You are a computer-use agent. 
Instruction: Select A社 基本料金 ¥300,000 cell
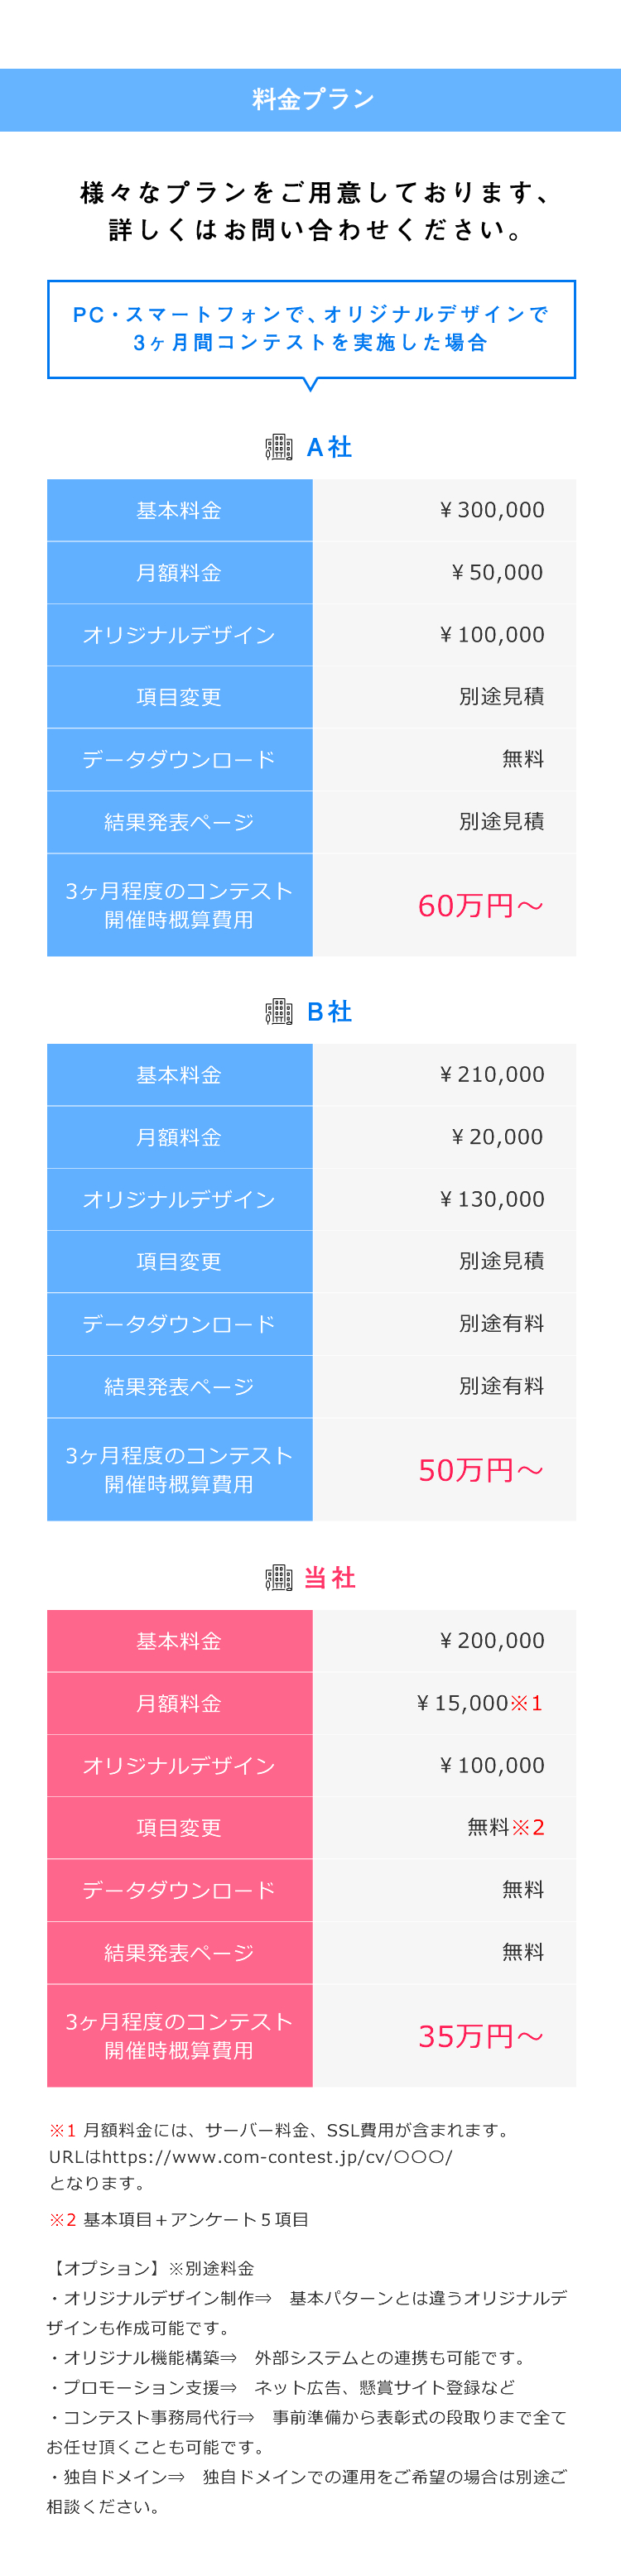pyautogui.click(x=444, y=510)
